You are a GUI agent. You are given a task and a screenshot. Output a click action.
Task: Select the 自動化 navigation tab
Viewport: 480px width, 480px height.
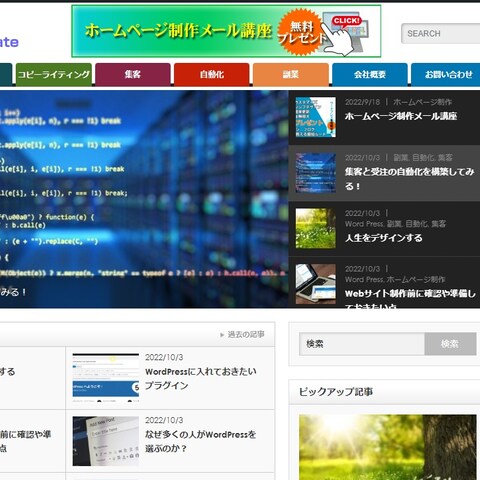click(x=212, y=74)
